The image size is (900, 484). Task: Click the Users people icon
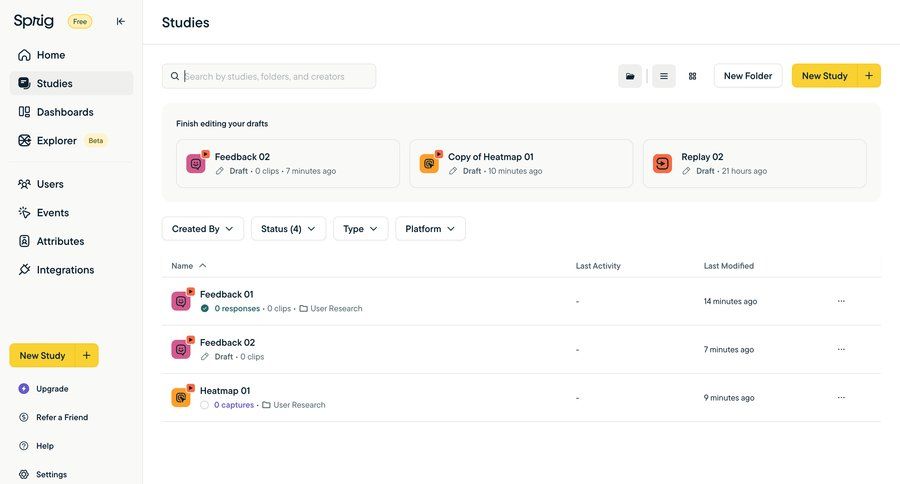coord(24,184)
